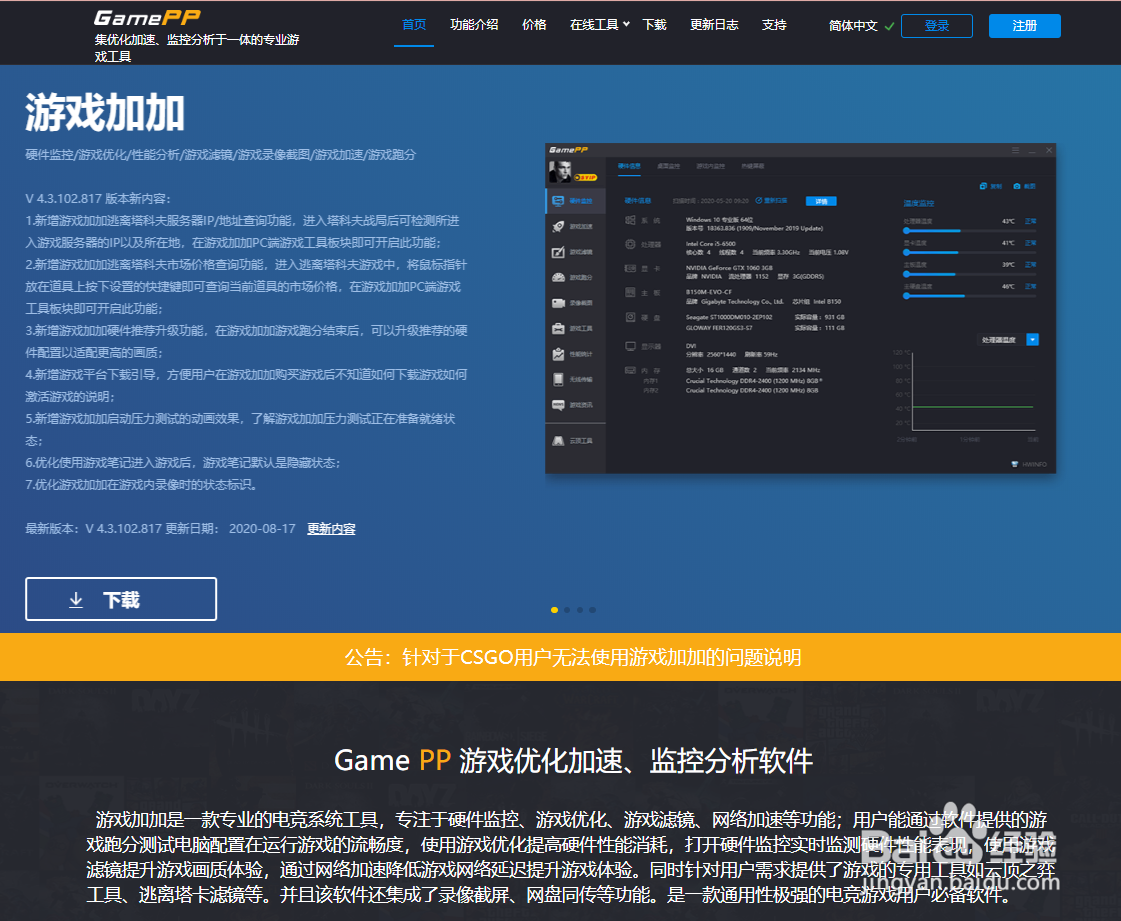Open the 首页 nav tab

point(414,25)
